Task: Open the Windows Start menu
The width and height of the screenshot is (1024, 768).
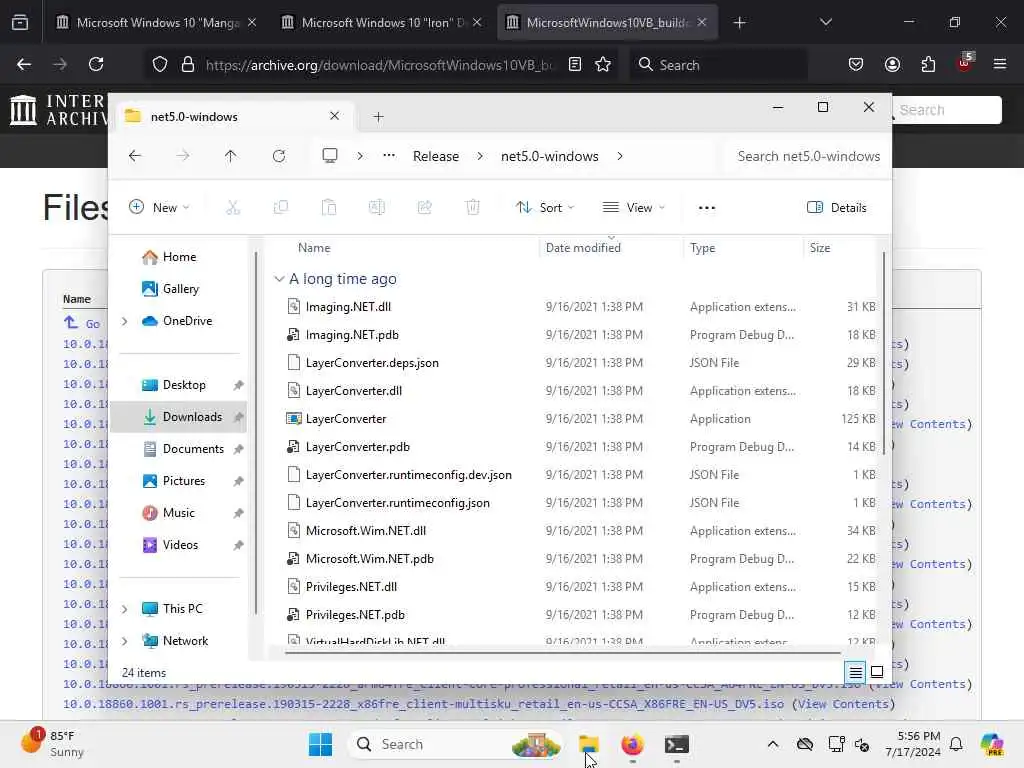Action: point(320,744)
